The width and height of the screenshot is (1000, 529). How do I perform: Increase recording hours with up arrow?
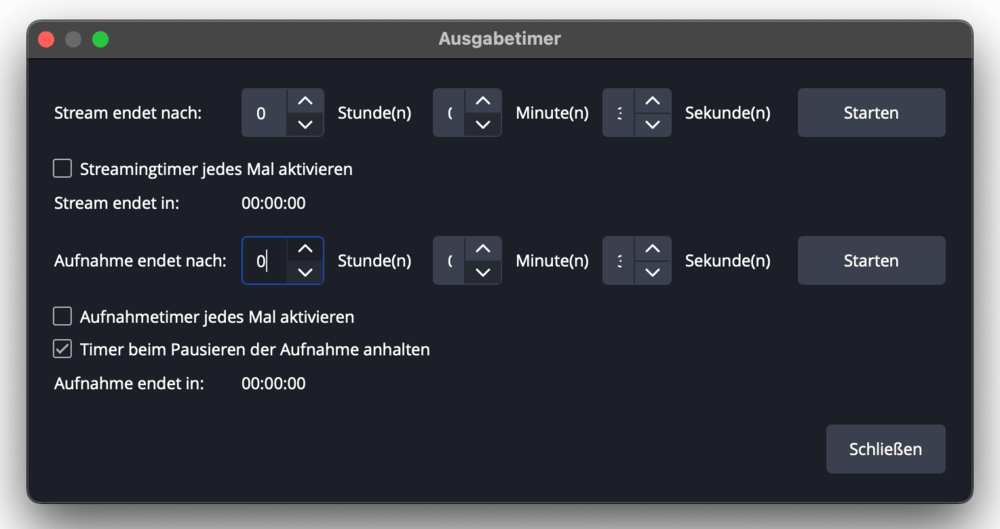305,249
